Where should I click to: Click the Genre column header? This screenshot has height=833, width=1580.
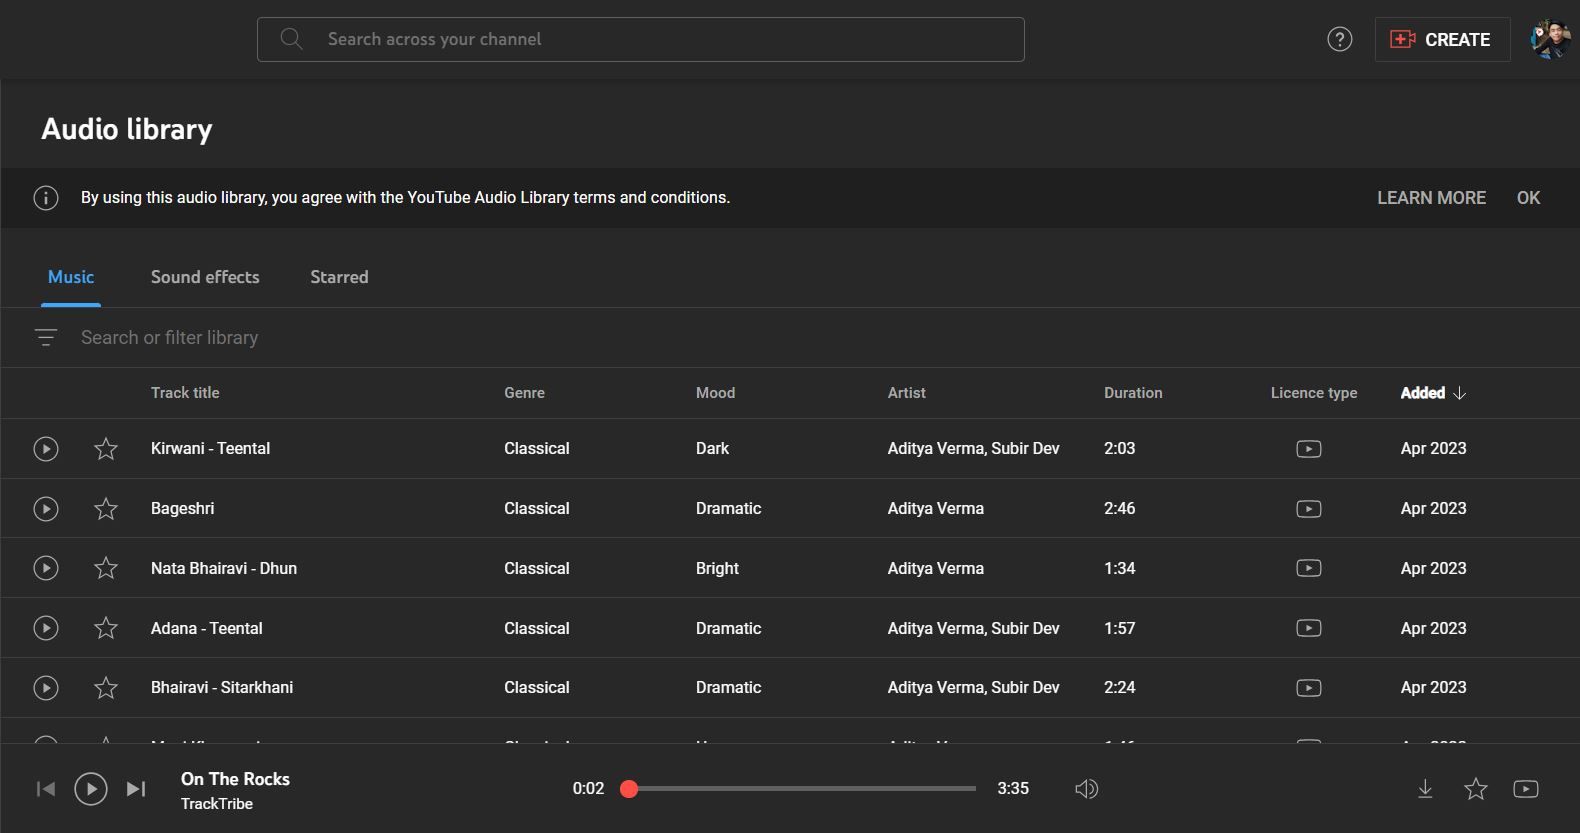(x=524, y=393)
